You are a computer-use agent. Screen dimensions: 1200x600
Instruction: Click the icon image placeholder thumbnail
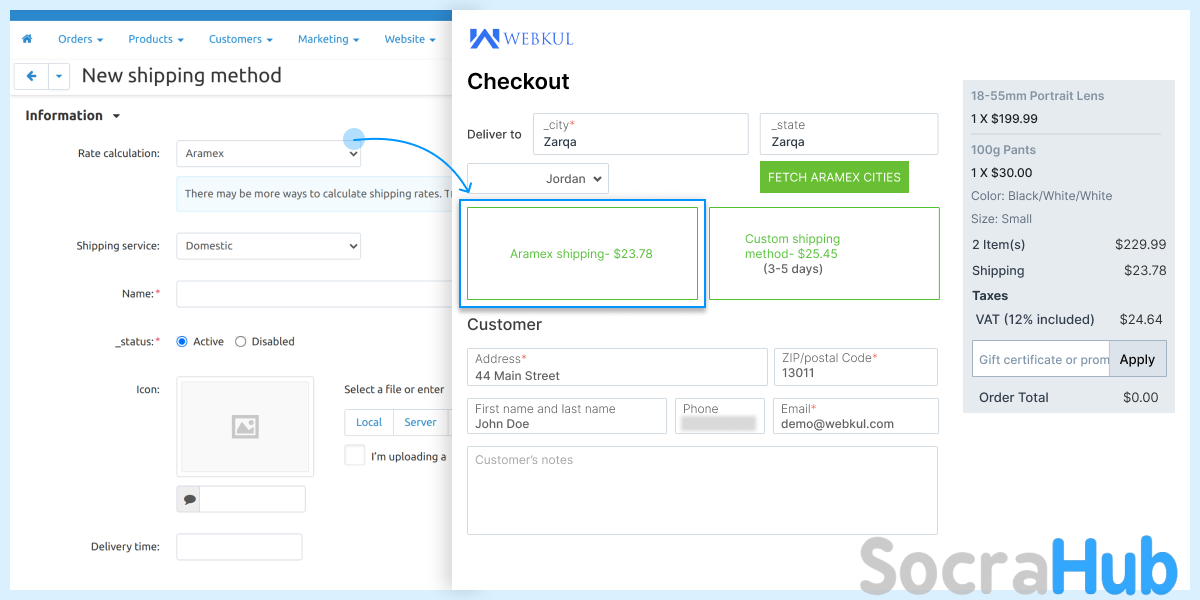pyautogui.click(x=245, y=427)
